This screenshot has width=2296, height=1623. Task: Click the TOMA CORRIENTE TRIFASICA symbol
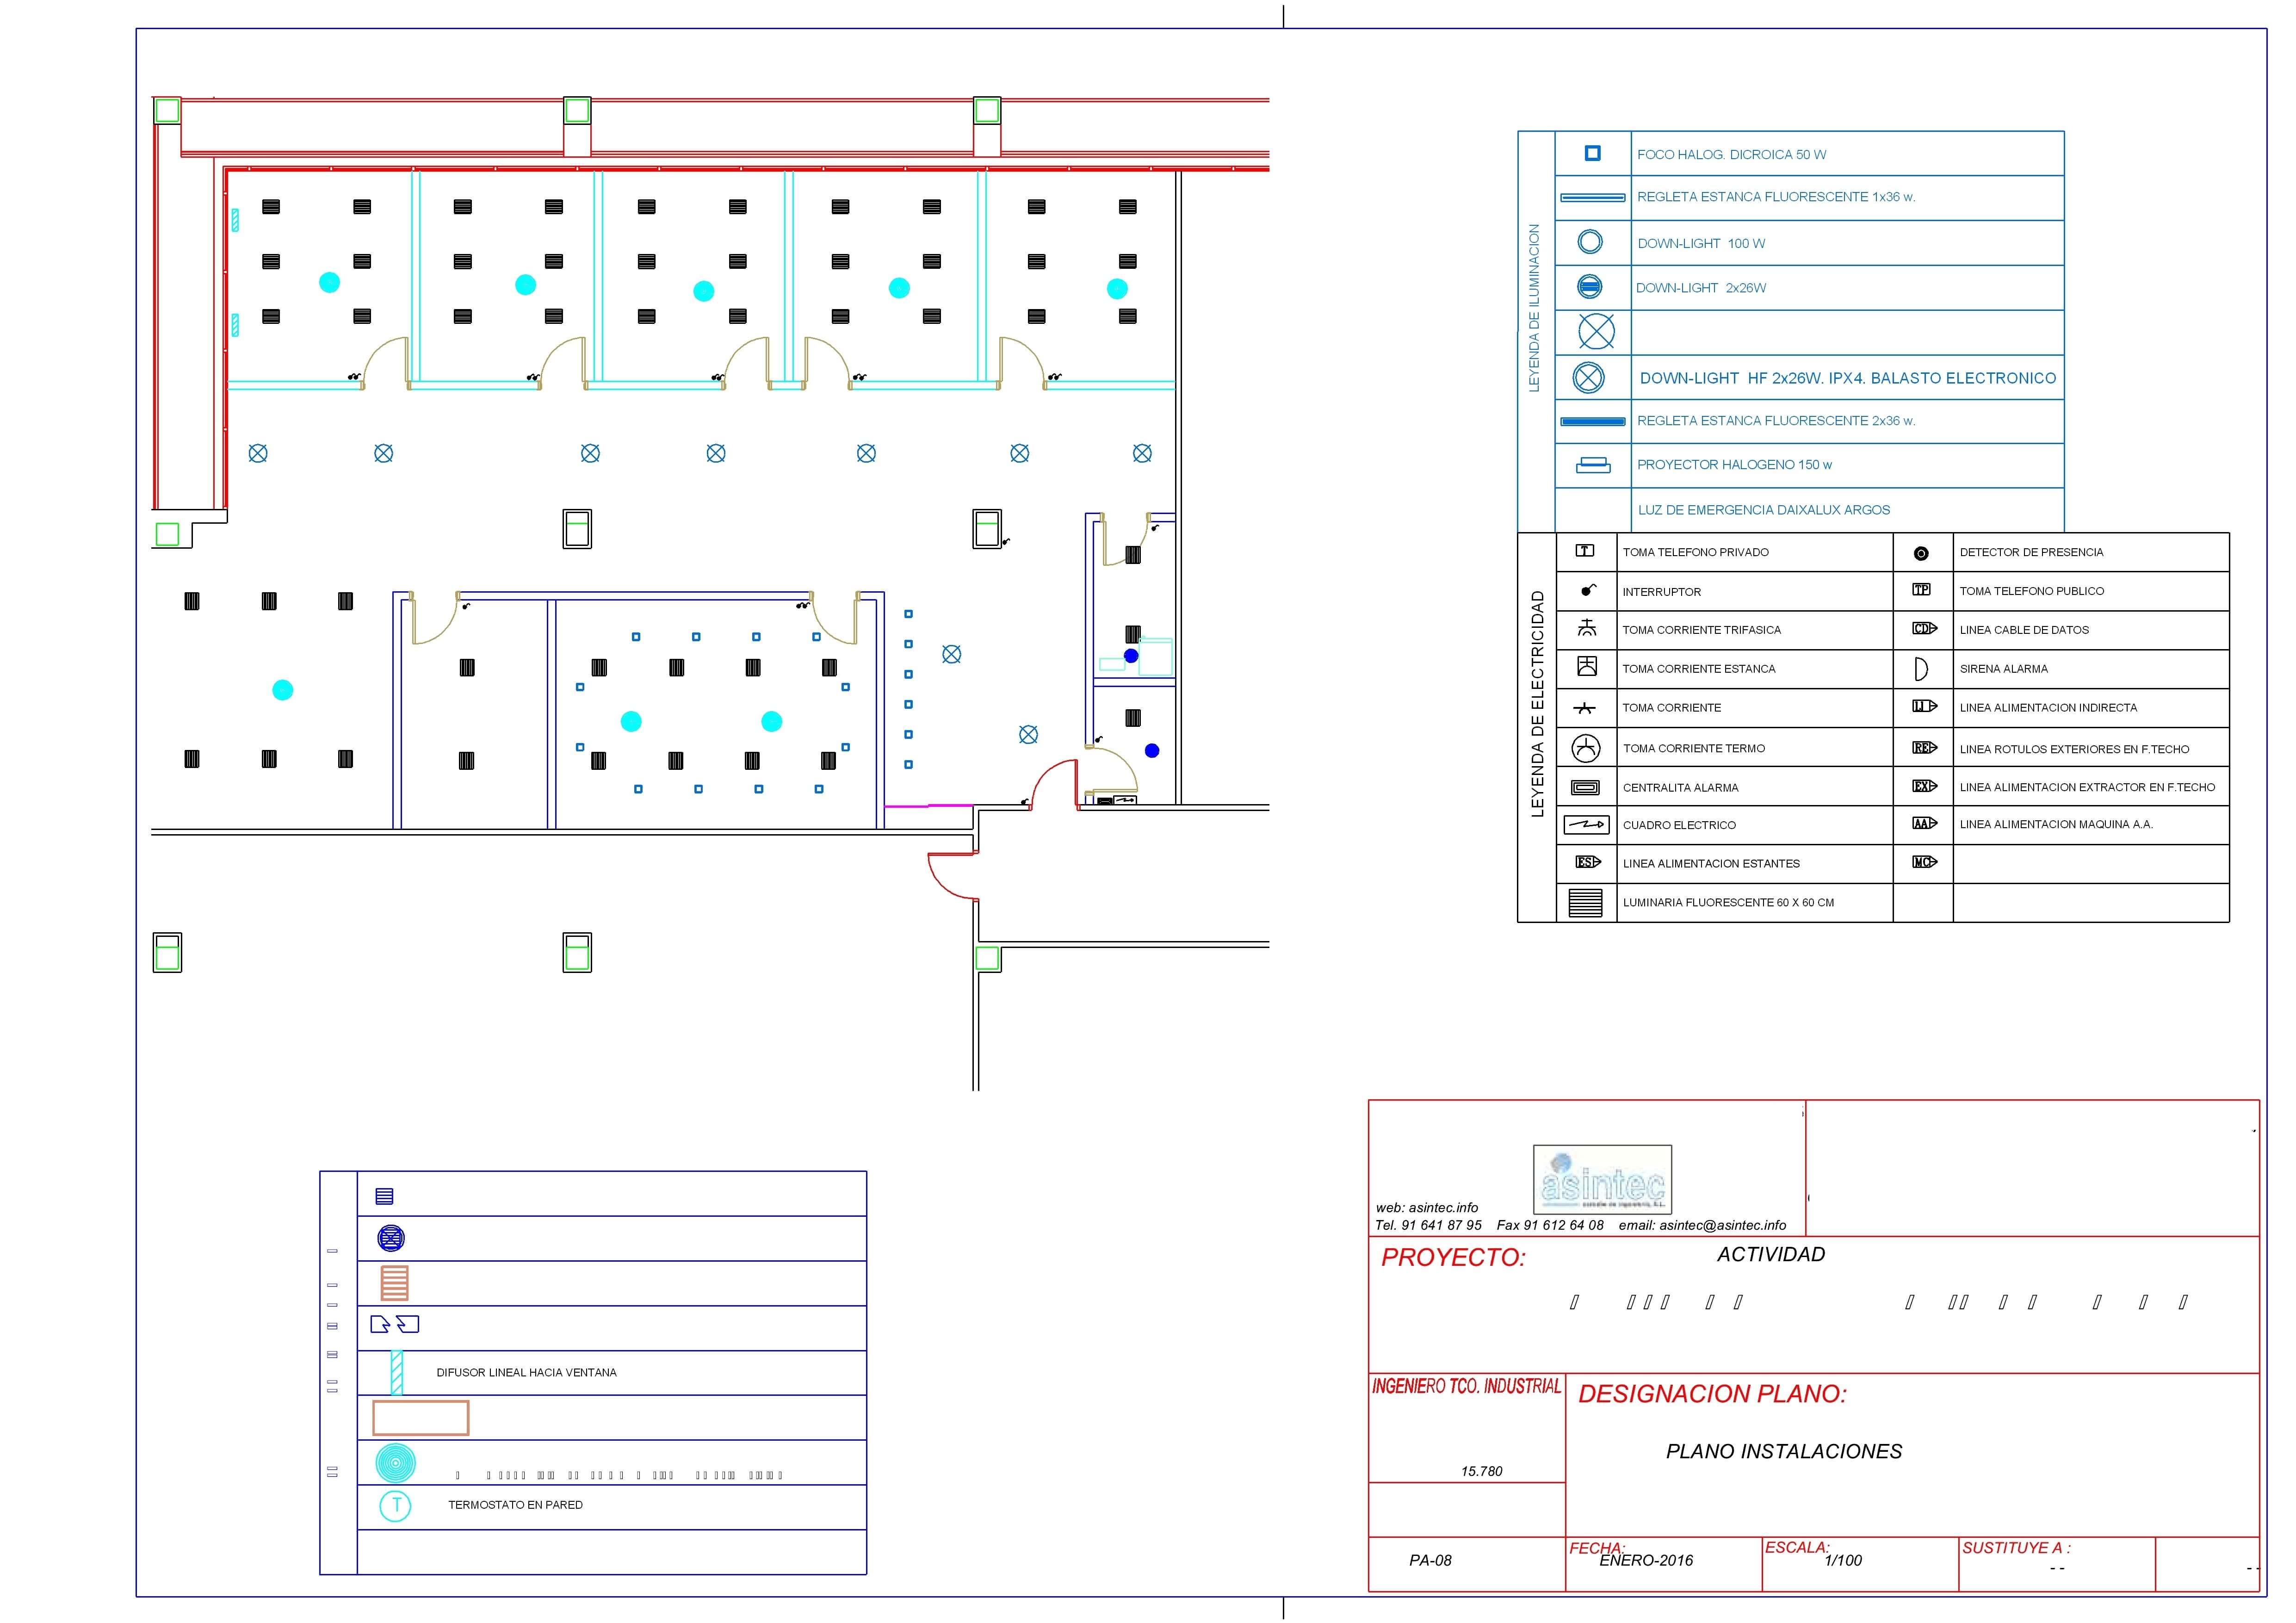coord(1587,628)
